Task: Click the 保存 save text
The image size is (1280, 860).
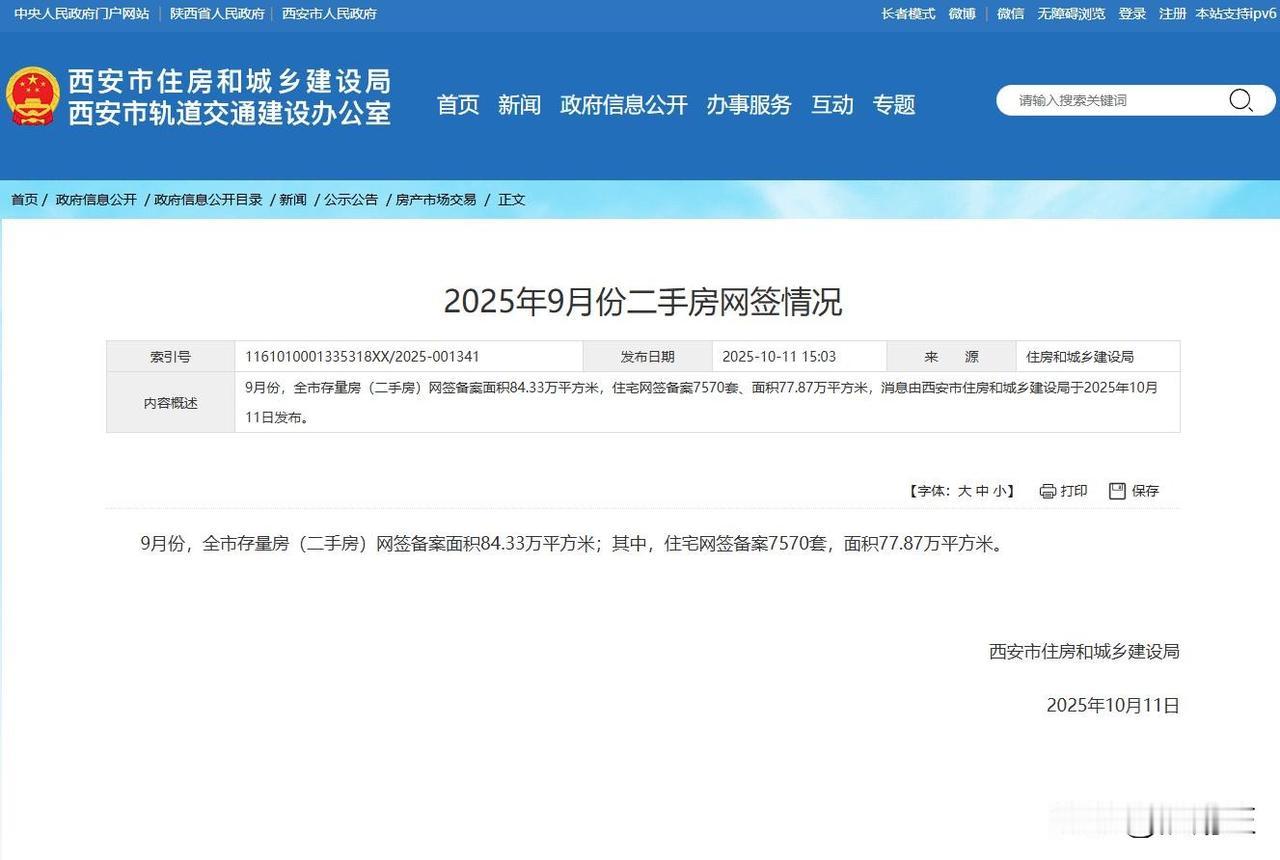Action: (x=1145, y=491)
